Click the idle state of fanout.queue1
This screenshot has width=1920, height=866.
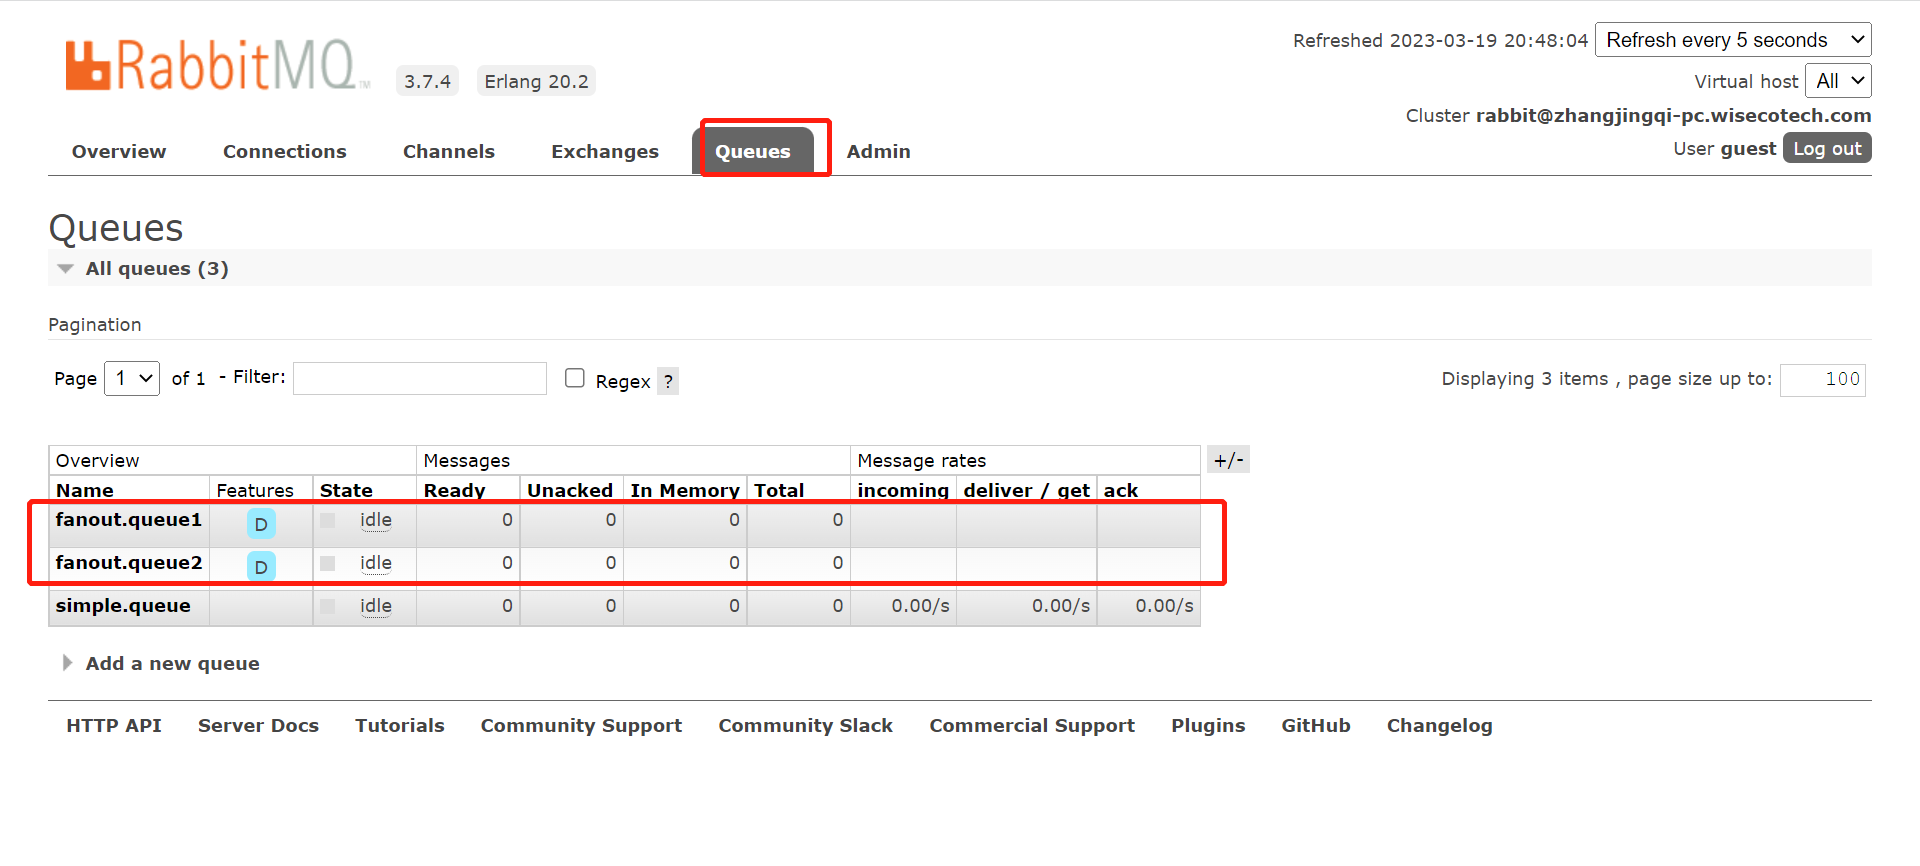[376, 520]
